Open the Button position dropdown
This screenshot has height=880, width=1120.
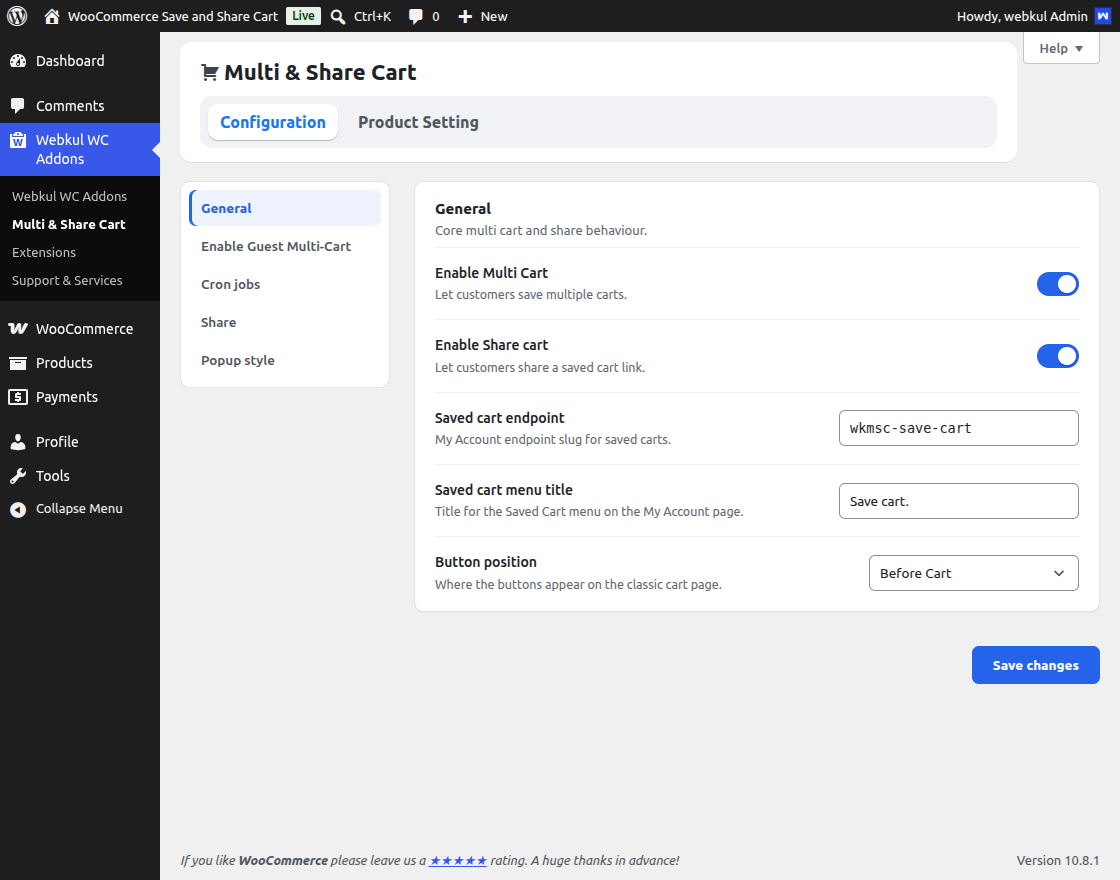(x=973, y=573)
